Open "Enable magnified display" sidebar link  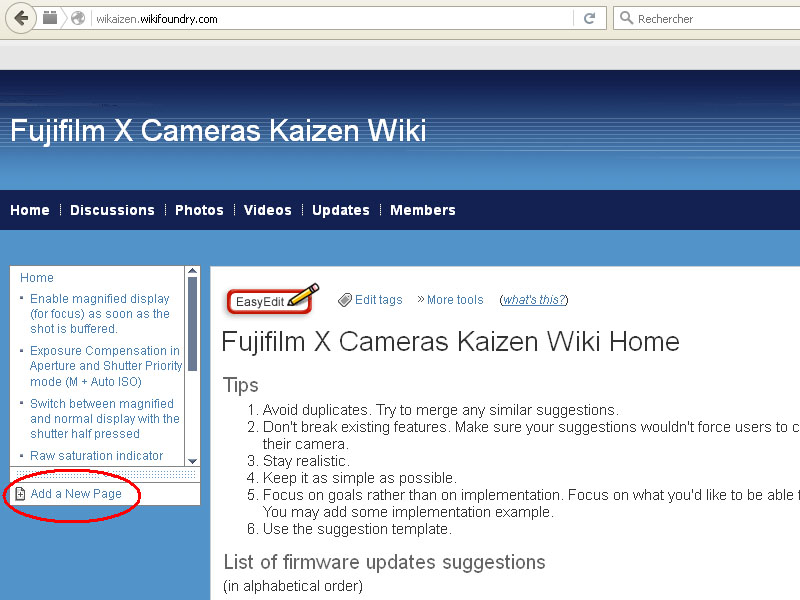click(100, 314)
